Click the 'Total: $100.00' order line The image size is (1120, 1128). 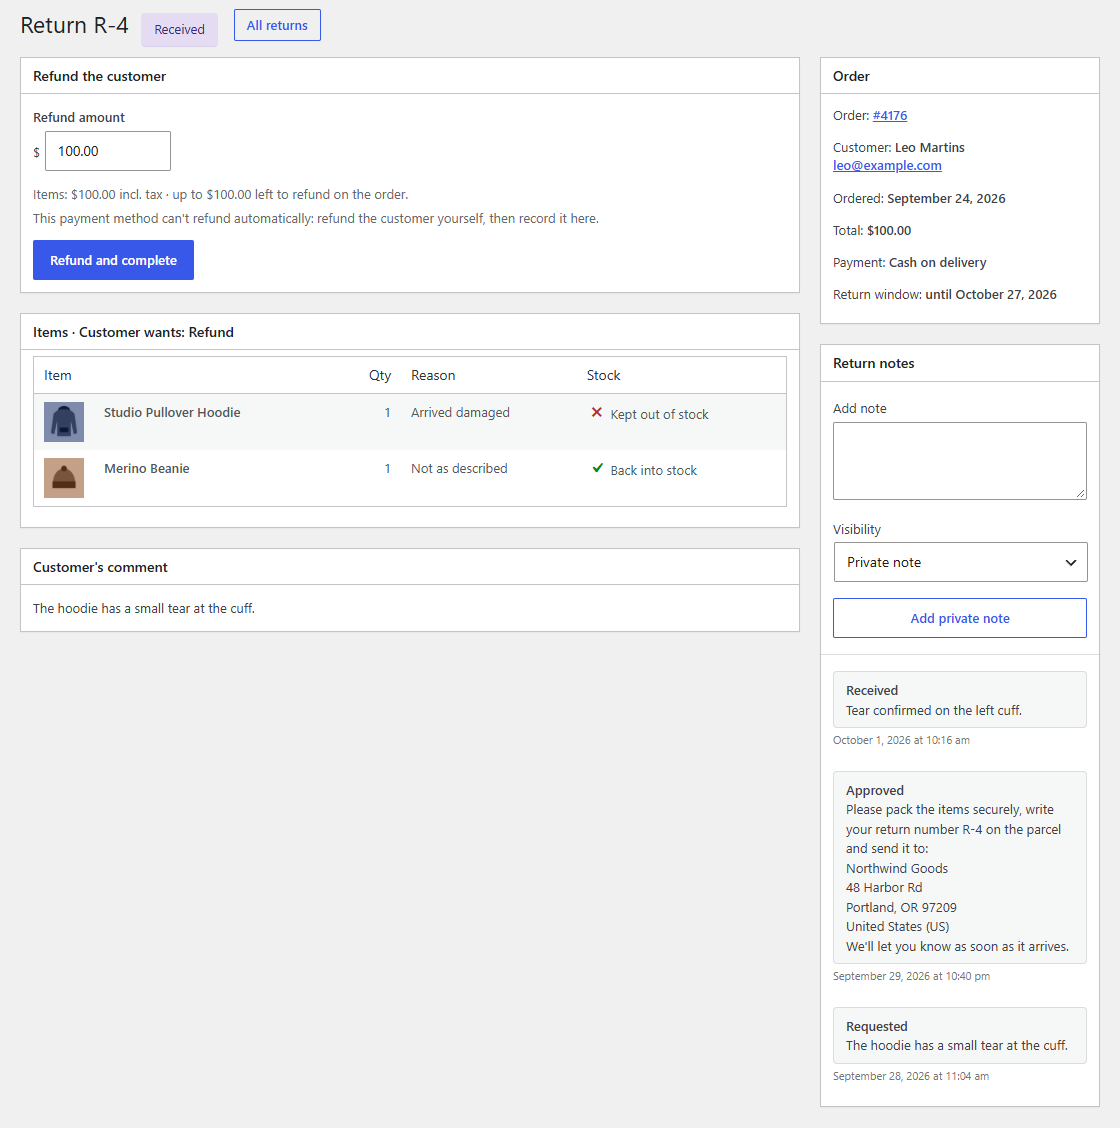point(872,230)
